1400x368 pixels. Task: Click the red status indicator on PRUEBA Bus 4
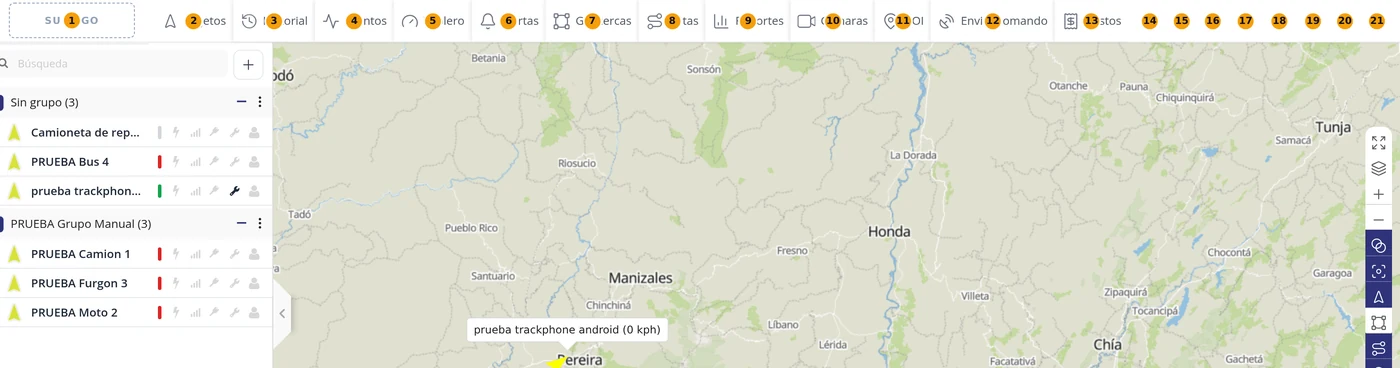(160, 162)
